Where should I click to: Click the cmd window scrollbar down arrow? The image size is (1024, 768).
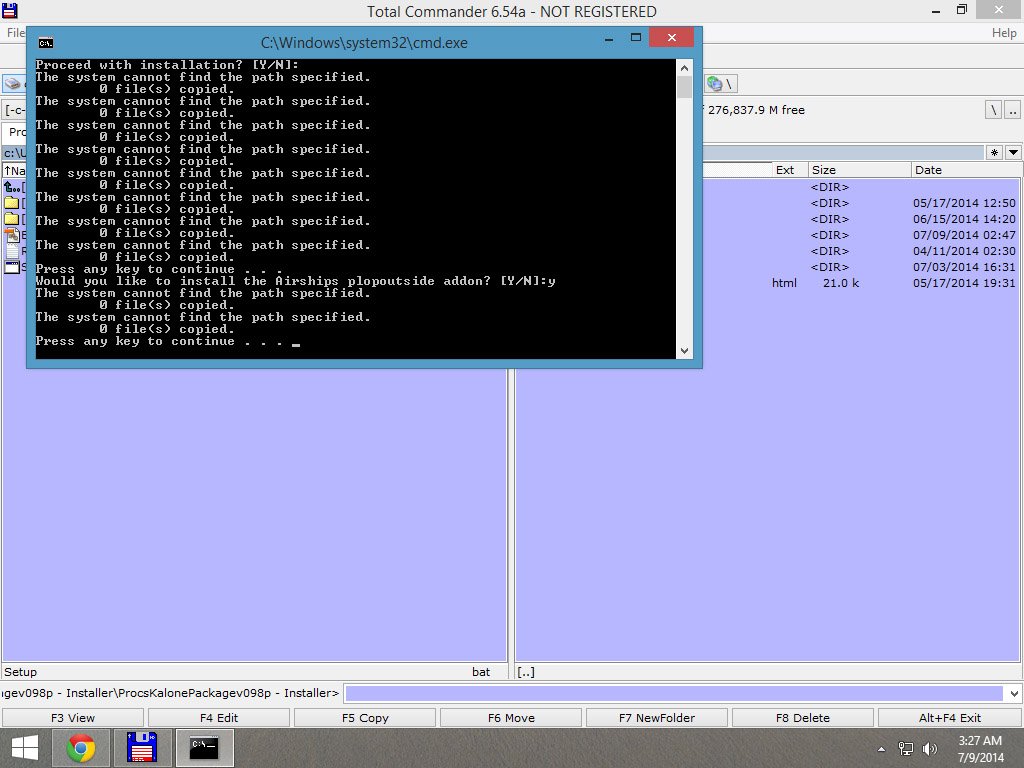pyautogui.click(x=684, y=351)
